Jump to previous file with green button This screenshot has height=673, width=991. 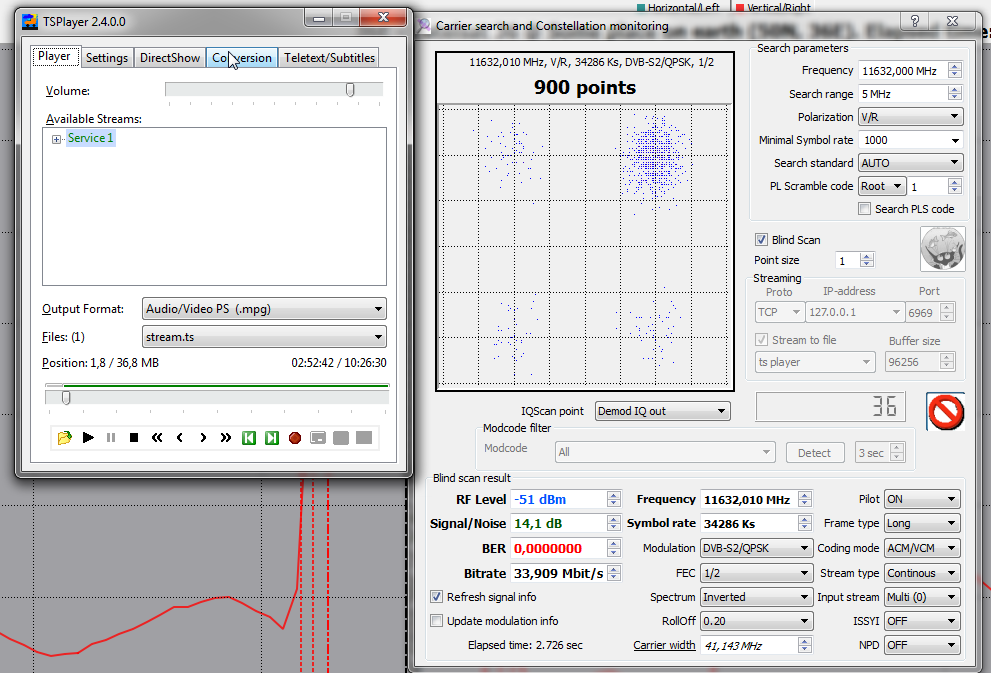(x=249, y=438)
